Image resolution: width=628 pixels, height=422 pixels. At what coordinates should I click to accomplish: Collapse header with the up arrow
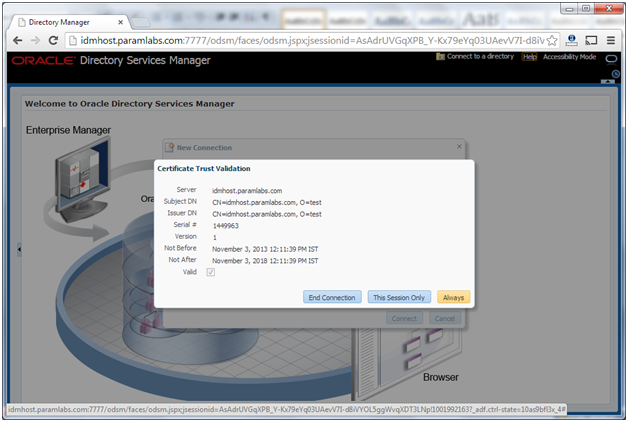click(x=608, y=81)
